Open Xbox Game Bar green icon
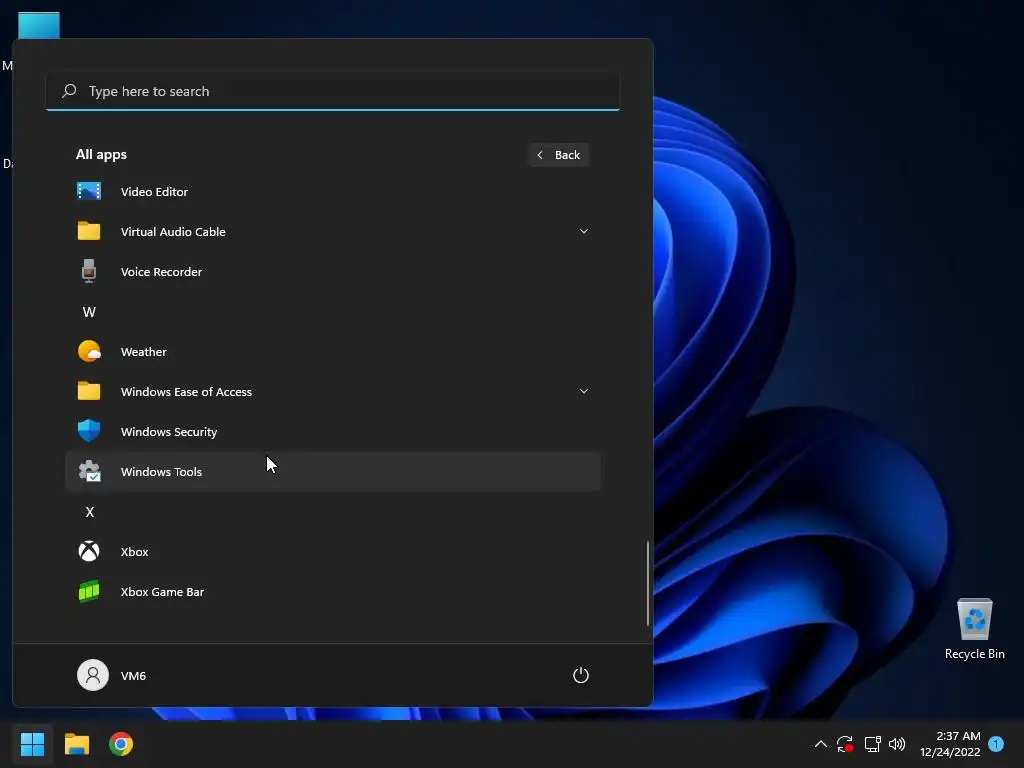 pyautogui.click(x=89, y=591)
